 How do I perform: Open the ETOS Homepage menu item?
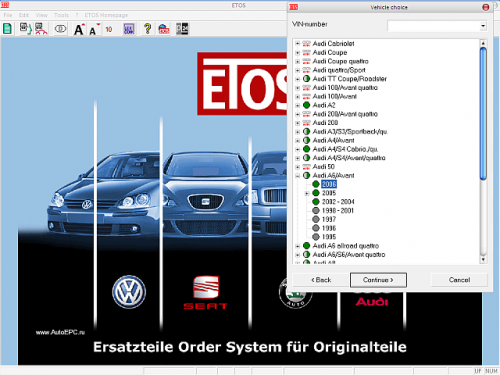pos(106,15)
